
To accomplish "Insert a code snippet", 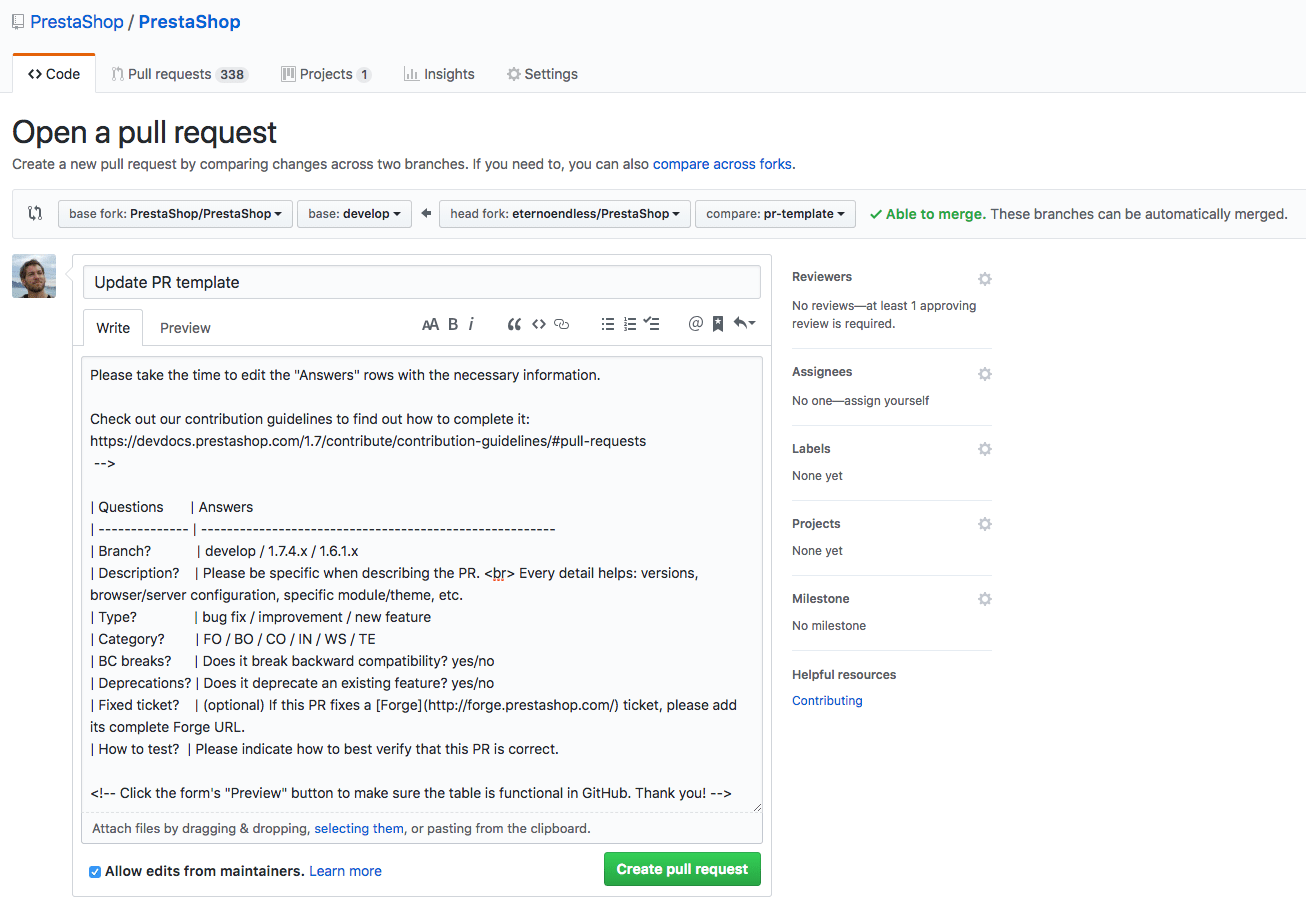I will (x=538, y=323).
